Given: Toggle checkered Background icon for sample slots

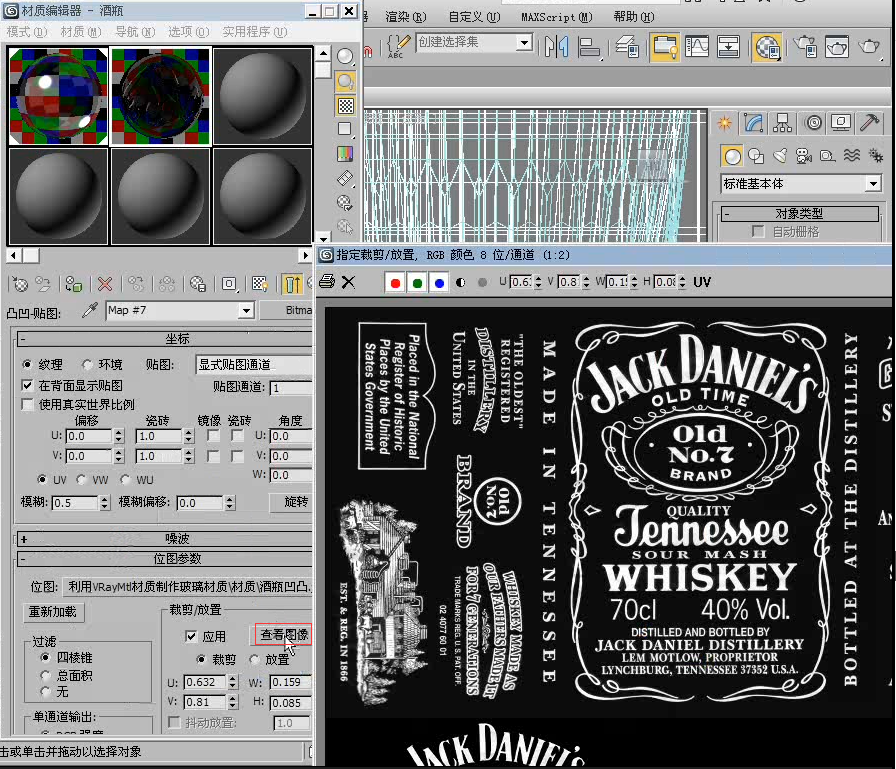Looking at the screenshot, I should click(345, 106).
